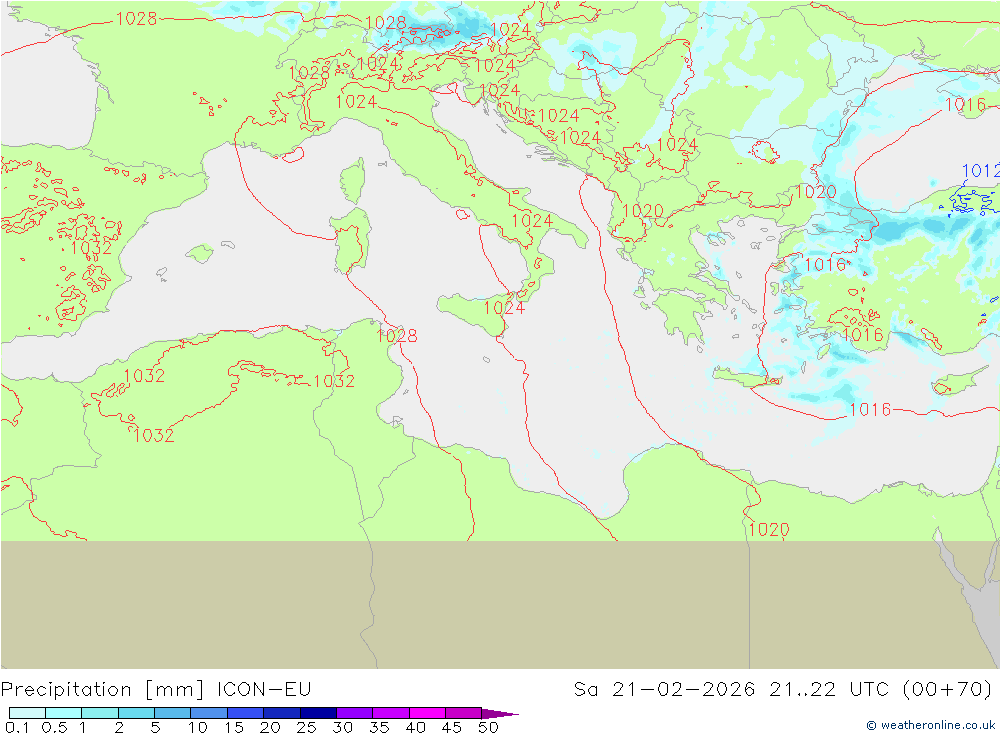The image size is (1000, 733).
Task: Click the 'Precipitation [mm]' title text
Action: pyautogui.click(x=103, y=690)
